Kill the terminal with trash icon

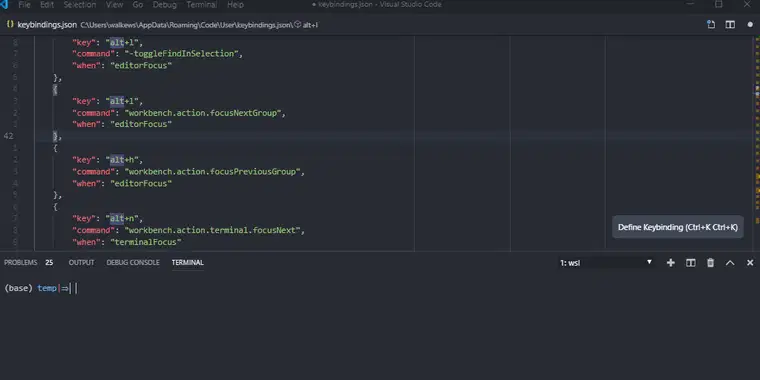click(x=711, y=263)
